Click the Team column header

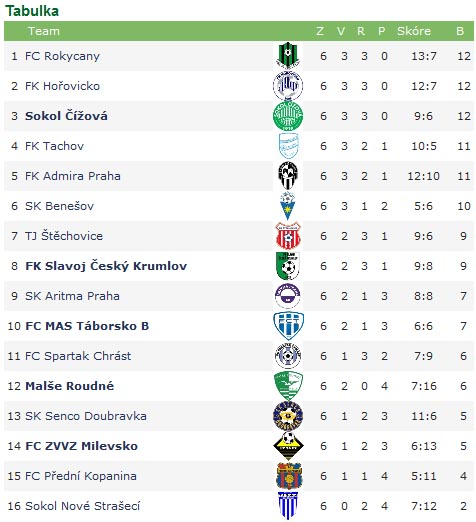tap(44, 31)
